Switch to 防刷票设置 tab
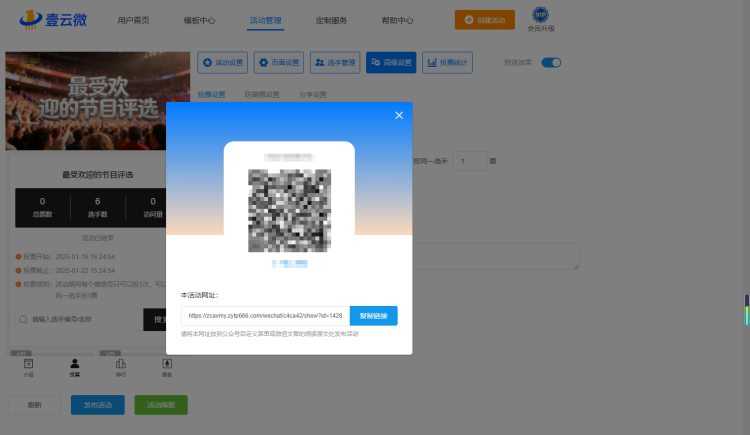 [x=262, y=95]
